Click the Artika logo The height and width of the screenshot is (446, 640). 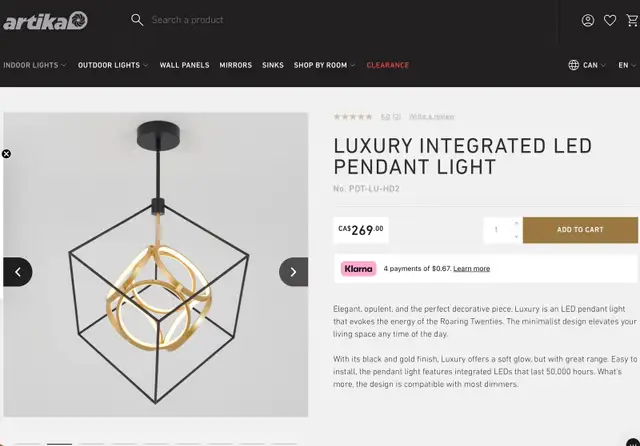click(x=45, y=20)
